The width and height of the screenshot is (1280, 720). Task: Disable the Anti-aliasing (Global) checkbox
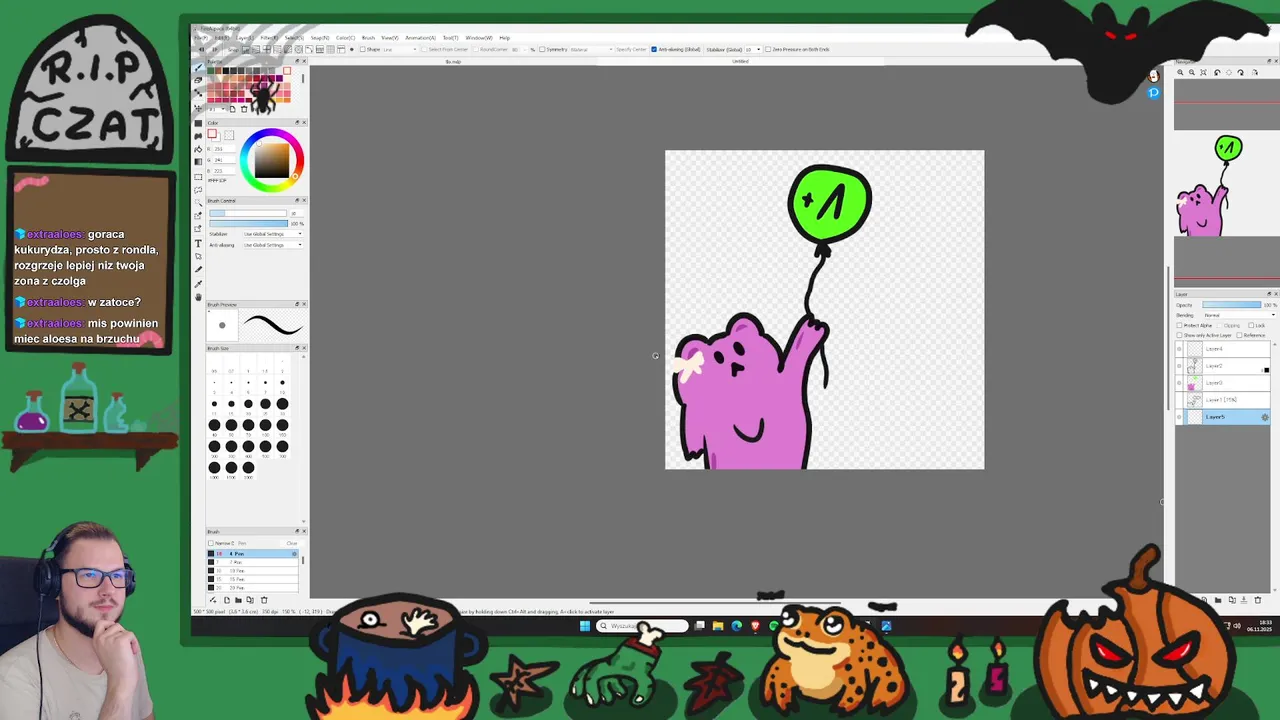pos(654,49)
